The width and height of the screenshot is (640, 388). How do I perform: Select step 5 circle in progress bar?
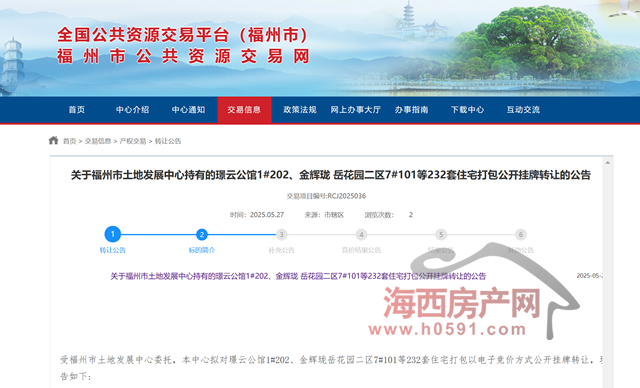(x=441, y=235)
